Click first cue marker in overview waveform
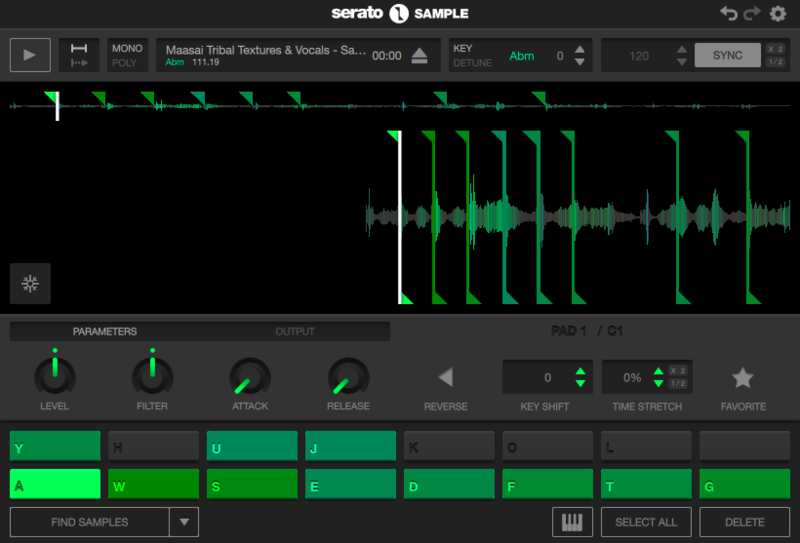 point(52,97)
